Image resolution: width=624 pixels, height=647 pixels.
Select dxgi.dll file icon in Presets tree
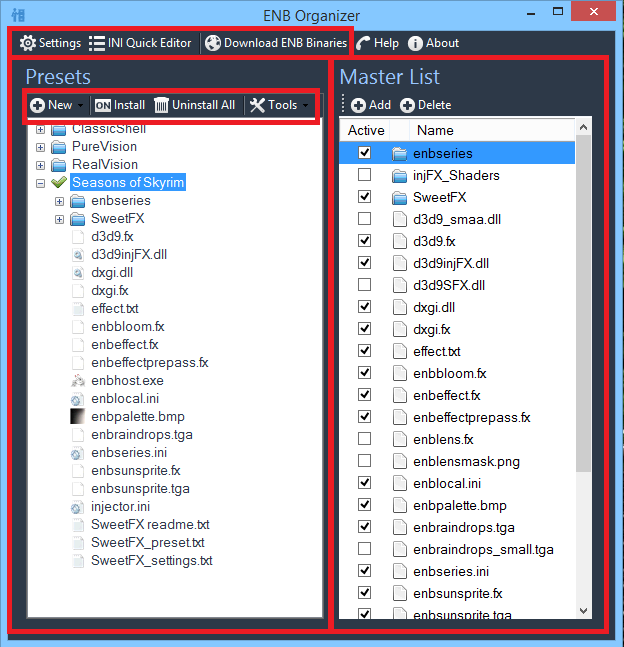(x=78, y=273)
